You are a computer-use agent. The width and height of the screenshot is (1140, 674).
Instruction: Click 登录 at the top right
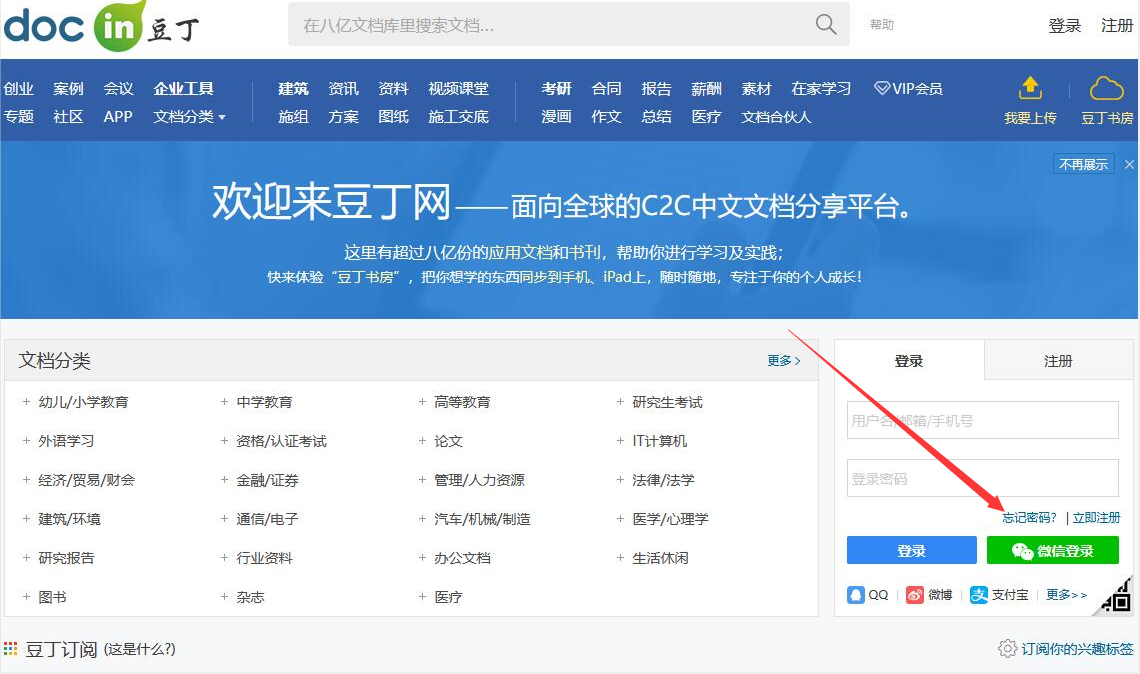pos(1065,25)
